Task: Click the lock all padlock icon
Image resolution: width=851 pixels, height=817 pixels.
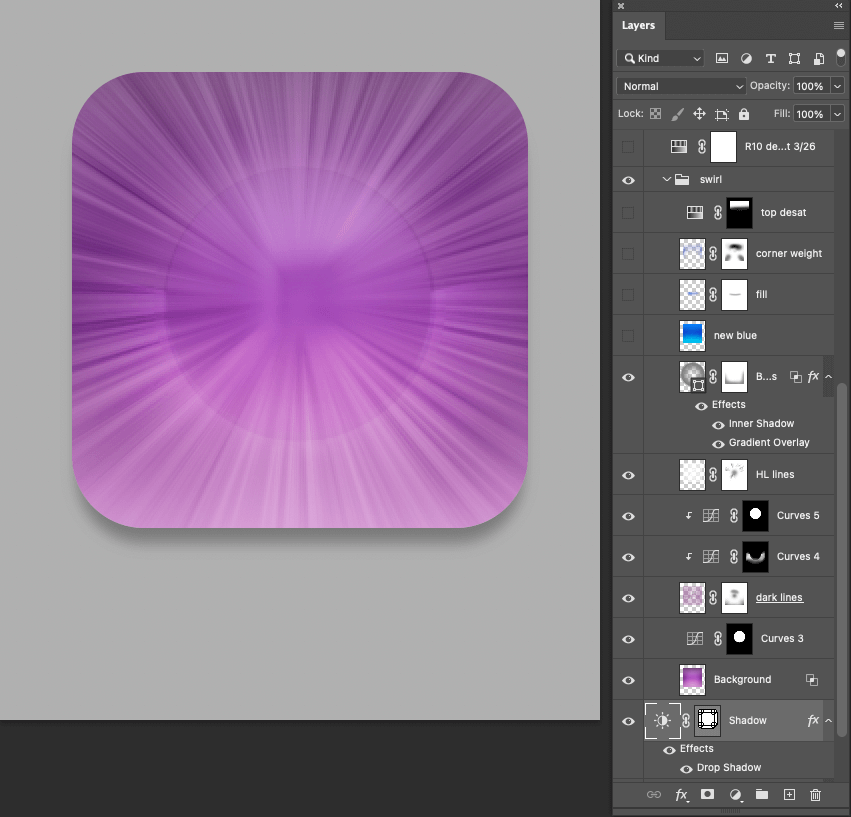Action: coord(745,114)
